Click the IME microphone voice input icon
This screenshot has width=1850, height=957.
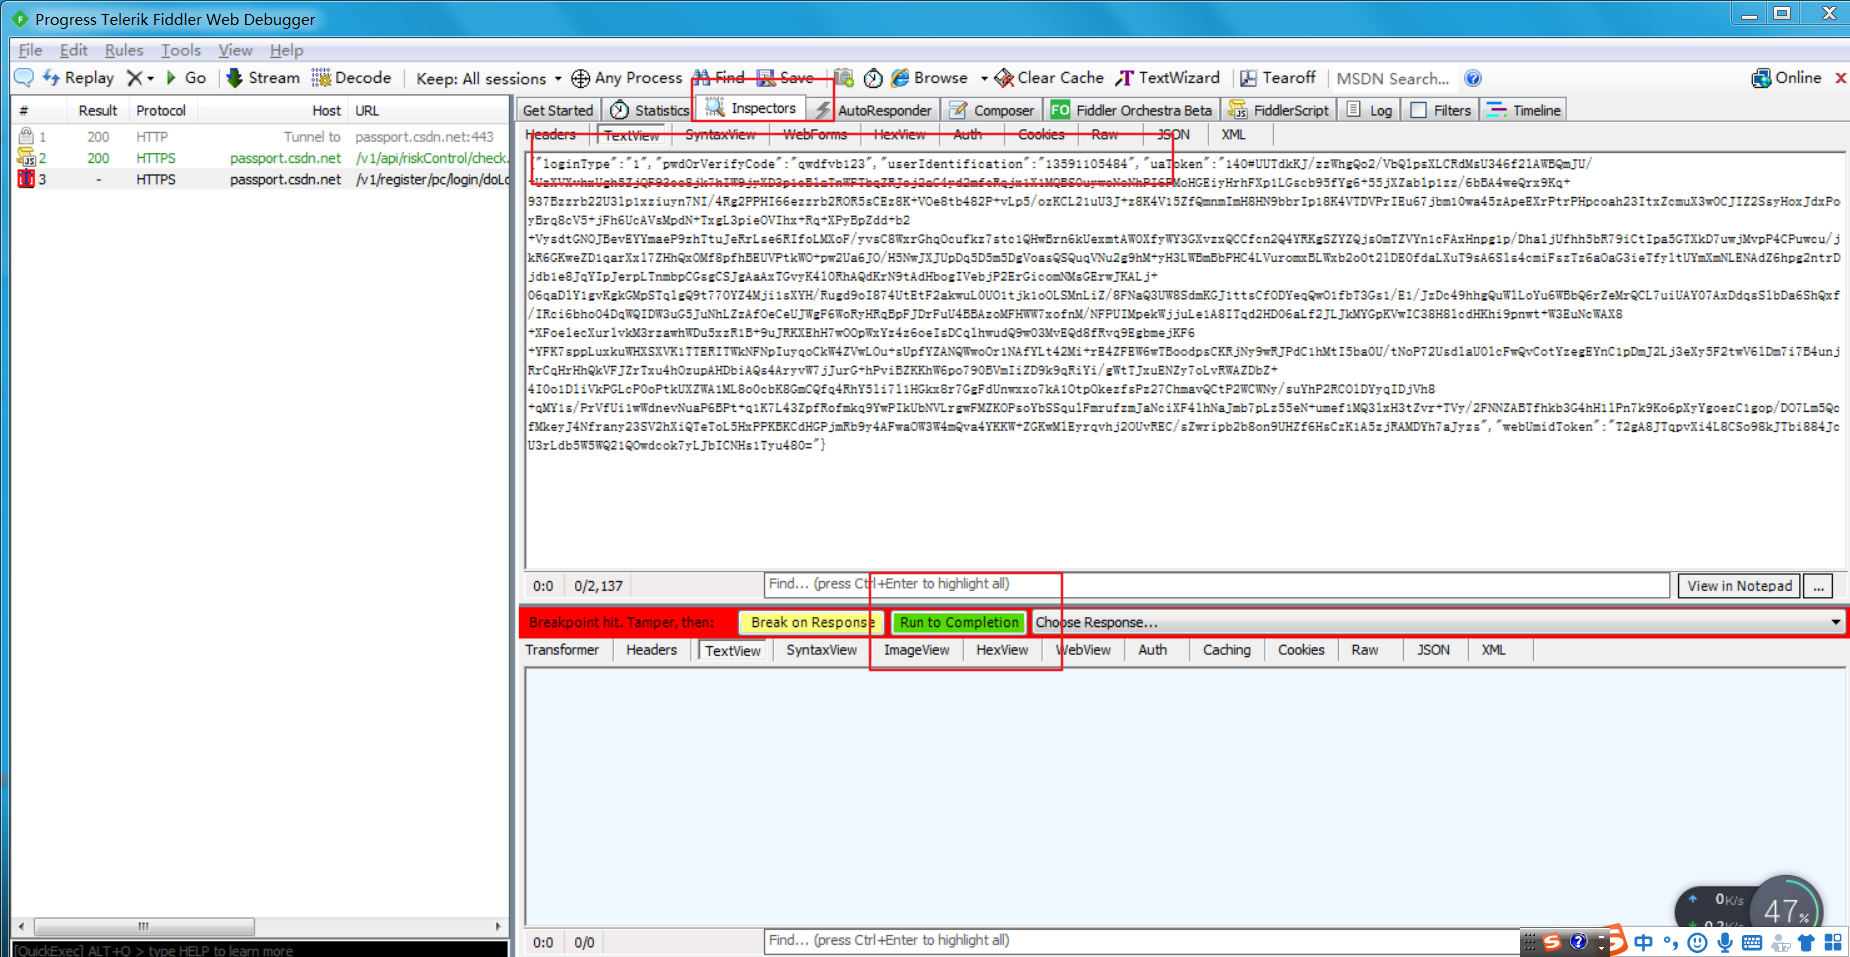1725,942
